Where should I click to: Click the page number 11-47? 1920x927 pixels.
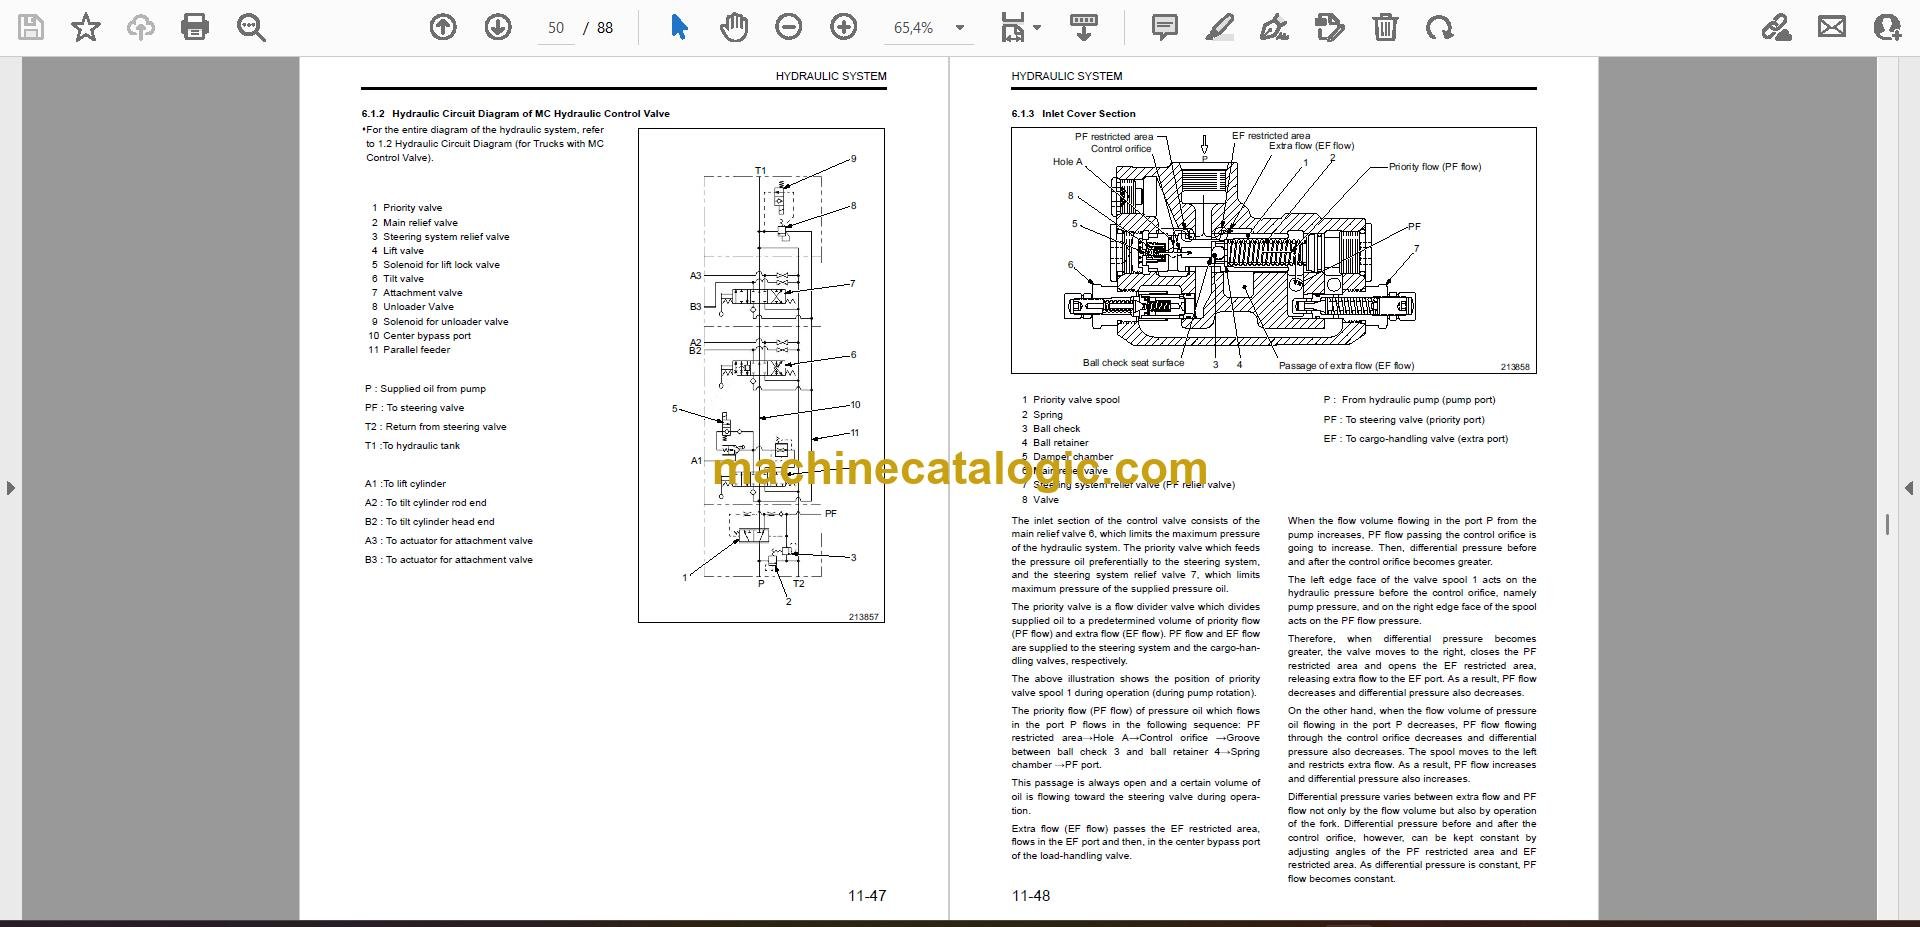(866, 896)
